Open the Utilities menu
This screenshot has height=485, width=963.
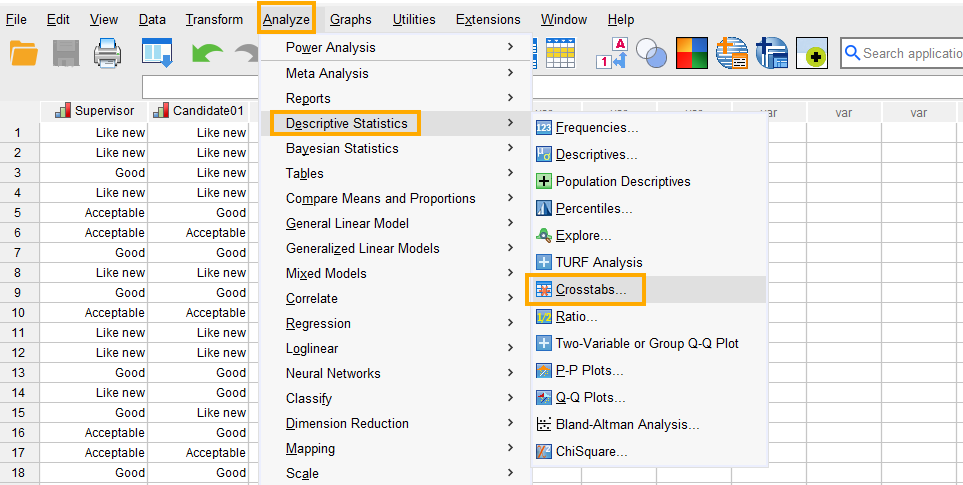tap(414, 20)
